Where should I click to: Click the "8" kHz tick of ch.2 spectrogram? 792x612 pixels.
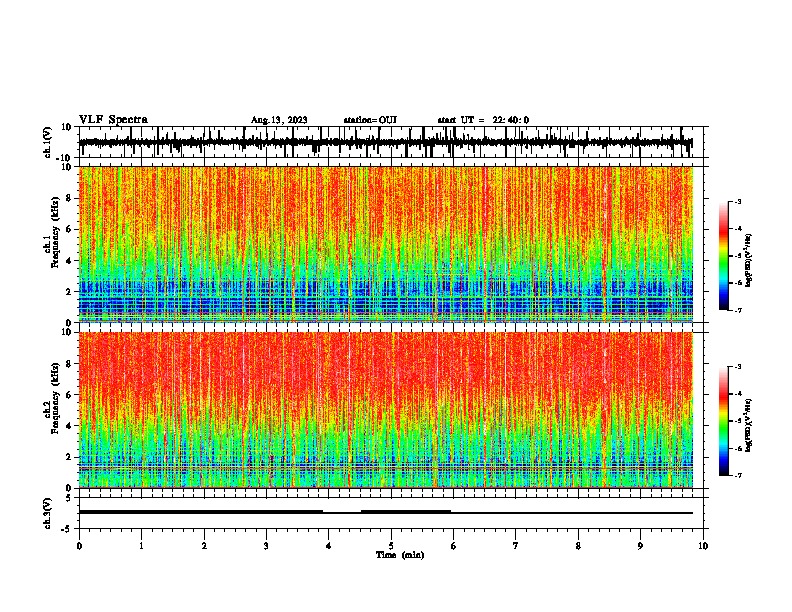(x=69, y=364)
